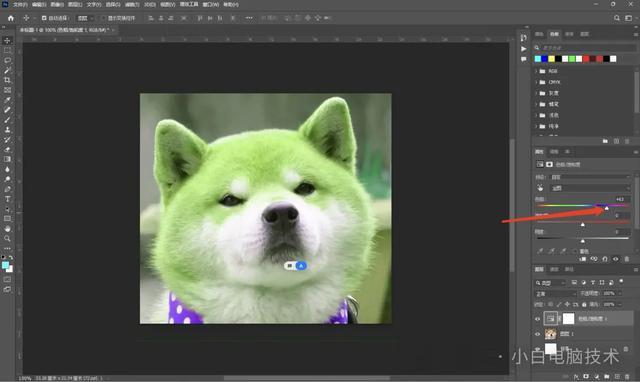This screenshot has height=382, width=640.
Task: Pick the cyan swatch in recent colors
Action: (538, 59)
